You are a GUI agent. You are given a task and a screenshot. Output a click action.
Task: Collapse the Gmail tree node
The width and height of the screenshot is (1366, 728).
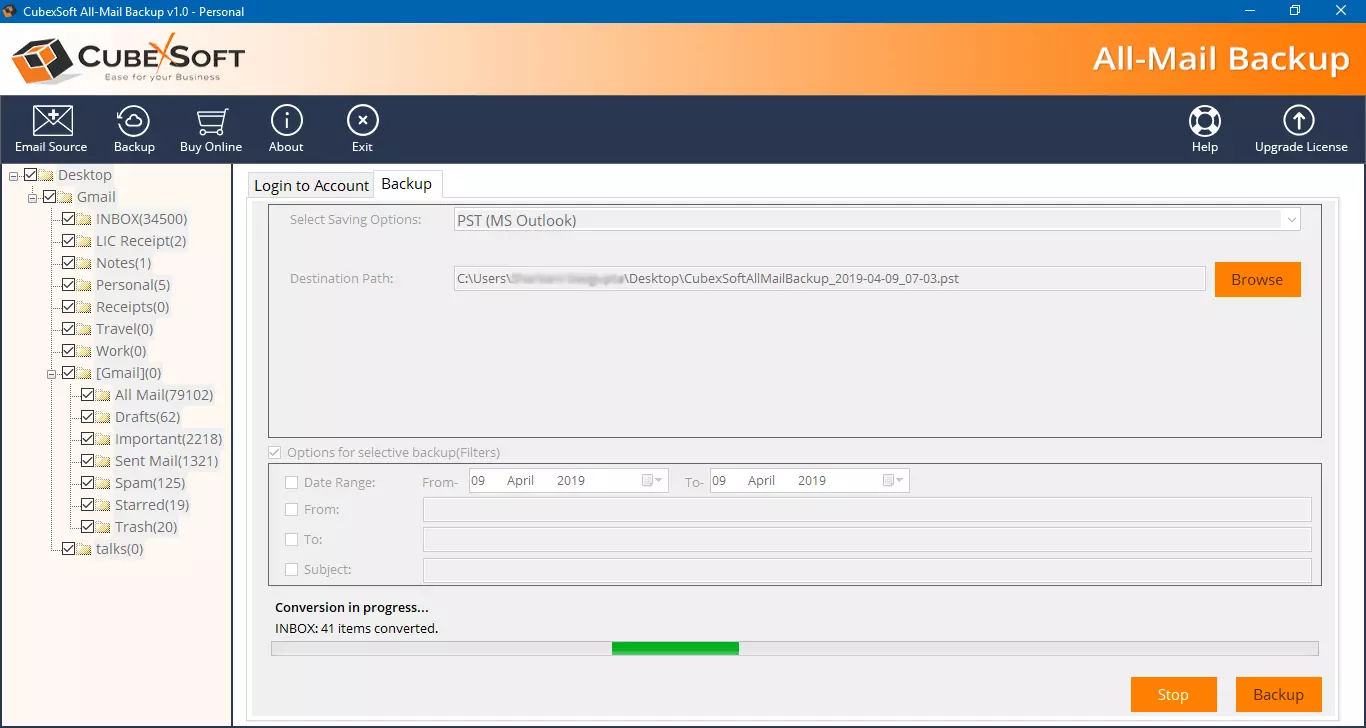(x=32, y=198)
